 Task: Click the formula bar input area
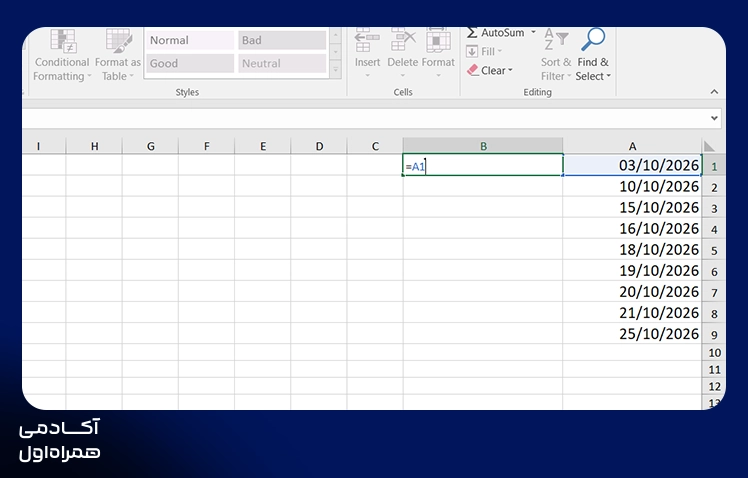pos(363,118)
